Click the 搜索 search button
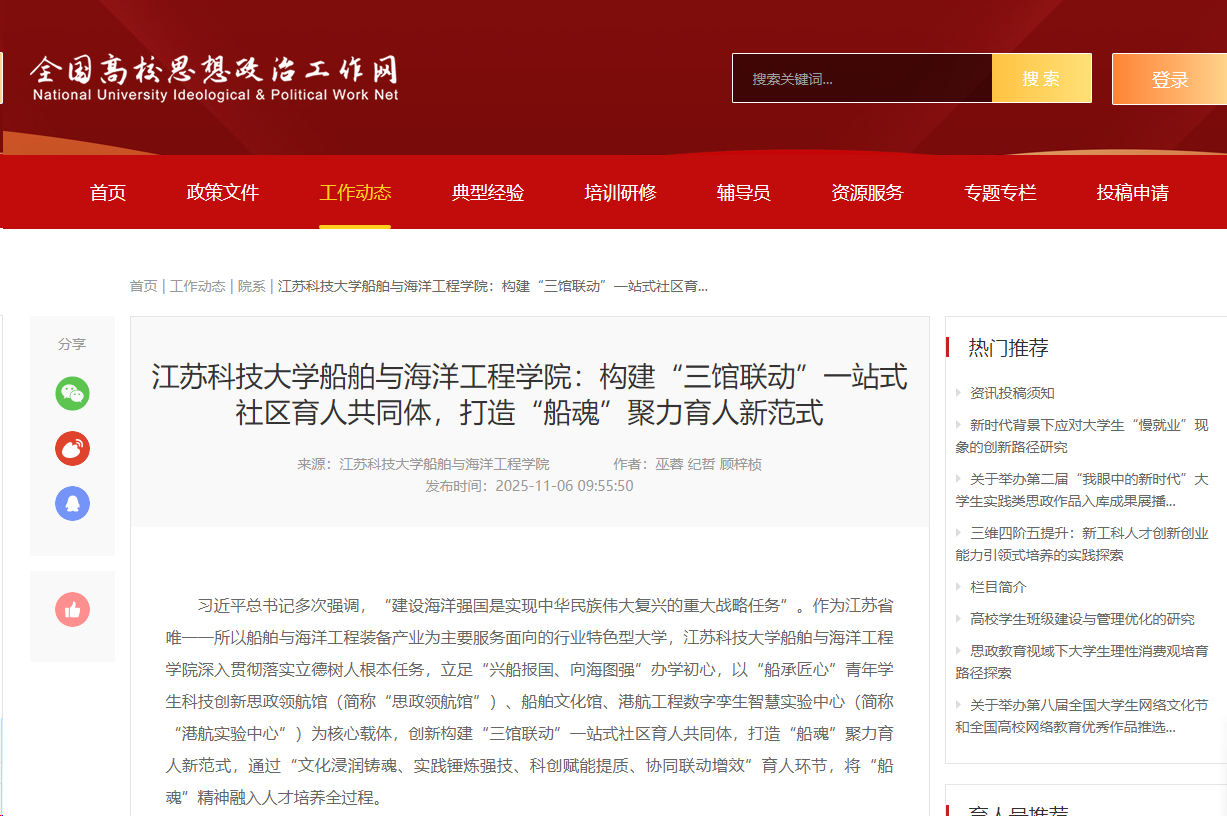The height and width of the screenshot is (816, 1227). pos(1041,79)
